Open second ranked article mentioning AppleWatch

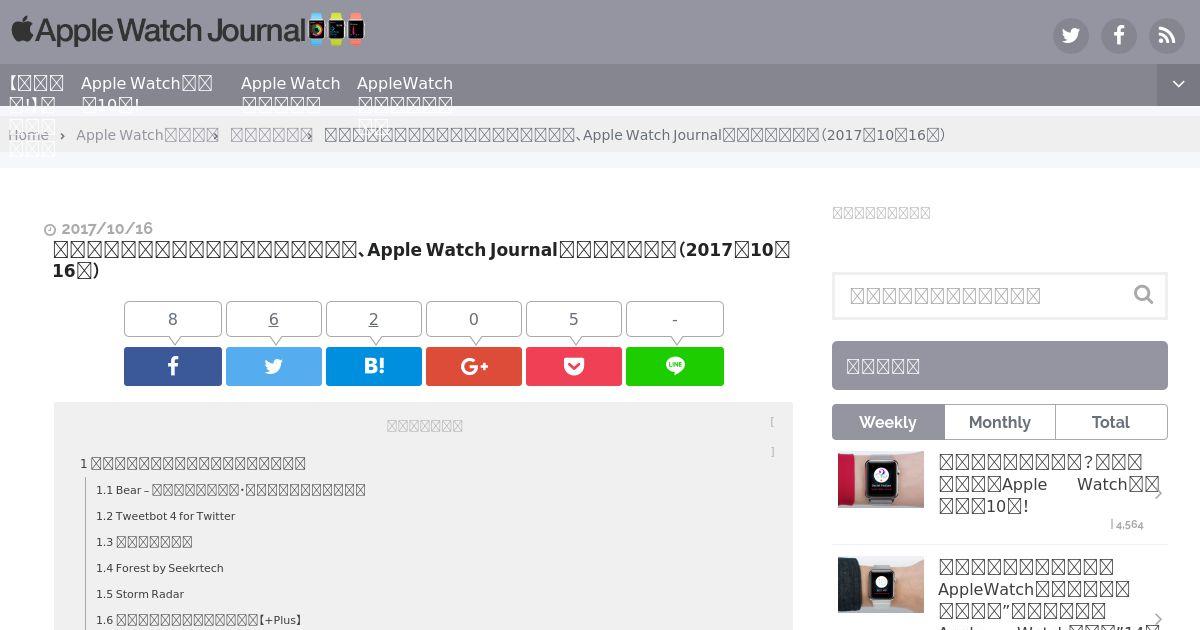click(x=1048, y=596)
